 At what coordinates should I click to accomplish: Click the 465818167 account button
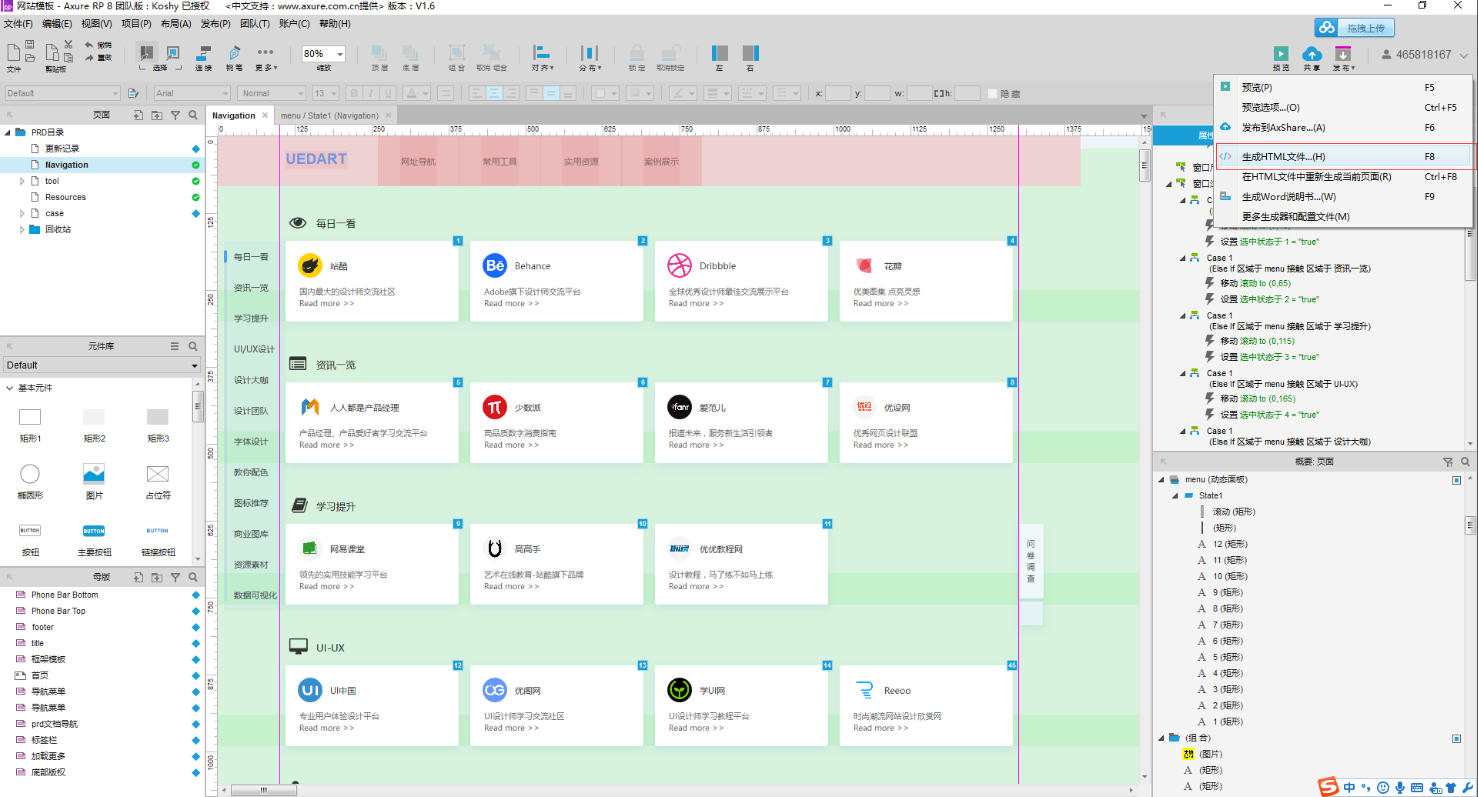pos(1423,55)
